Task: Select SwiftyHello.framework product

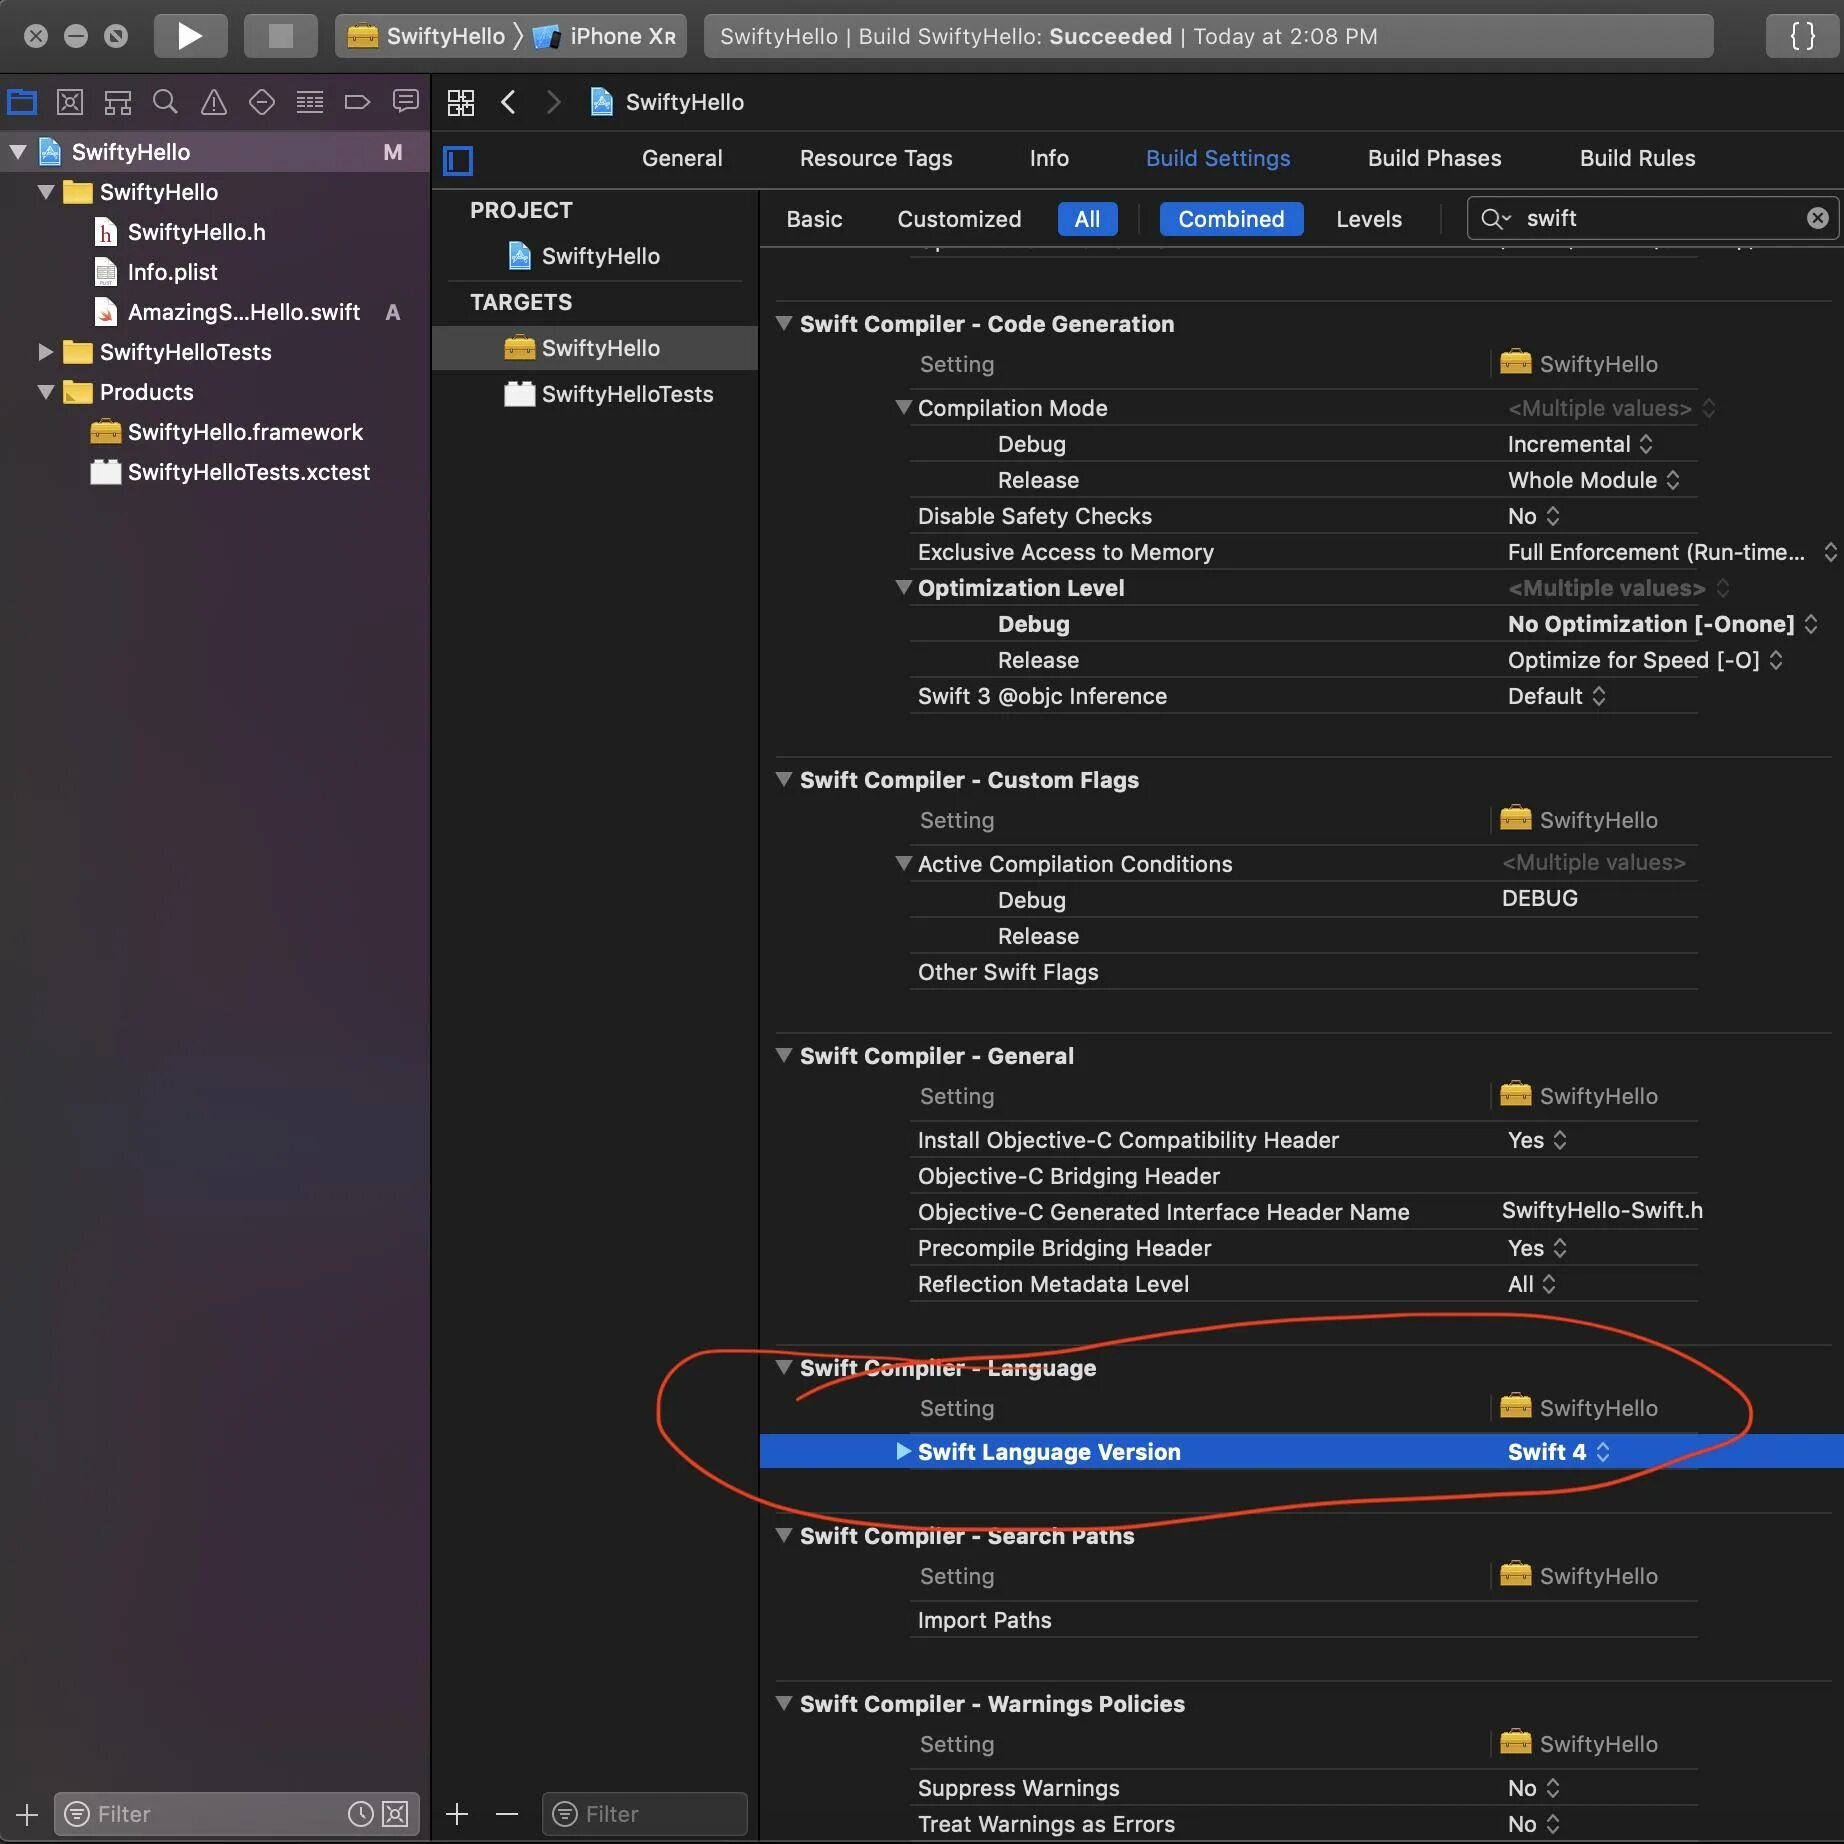Action: pos(245,432)
